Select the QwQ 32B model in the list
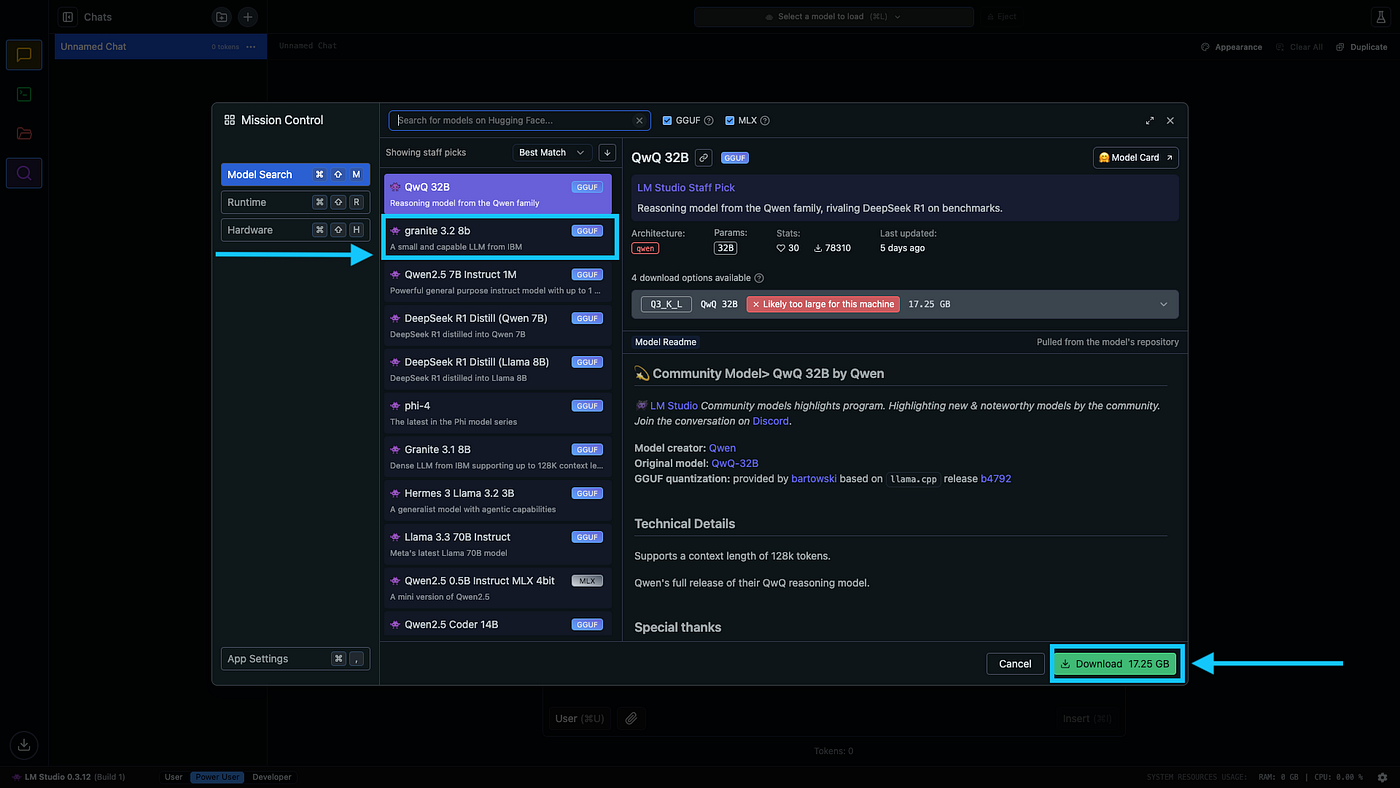The width and height of the screenshot is (1400, 788). [498, 194]
